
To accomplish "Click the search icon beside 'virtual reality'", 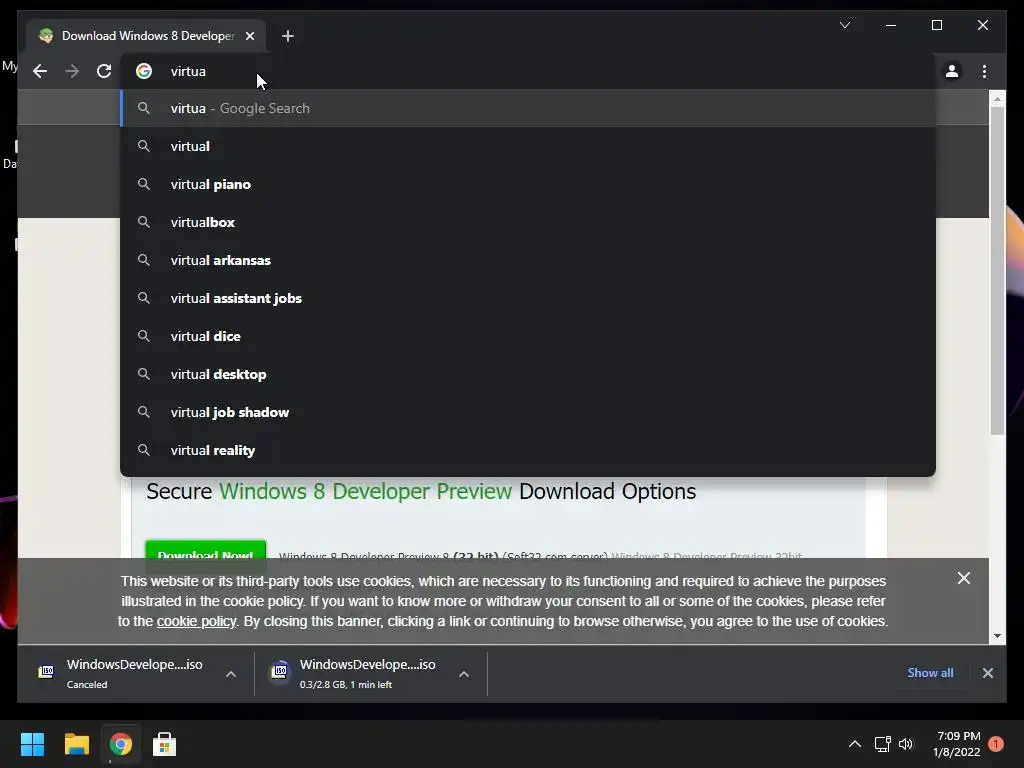I will tap(144, 450).
